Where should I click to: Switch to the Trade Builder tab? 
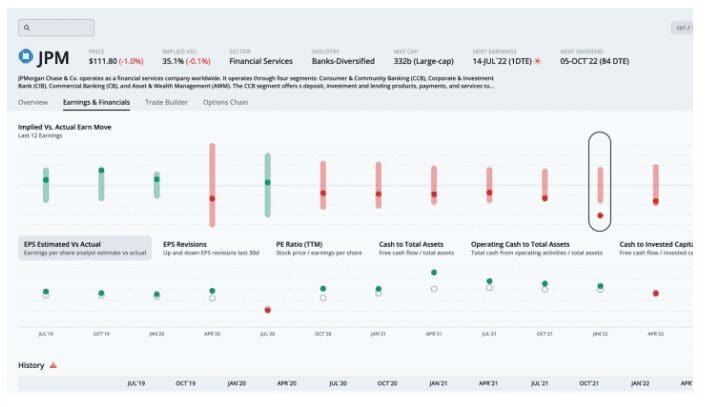click(x=167, y=102)
